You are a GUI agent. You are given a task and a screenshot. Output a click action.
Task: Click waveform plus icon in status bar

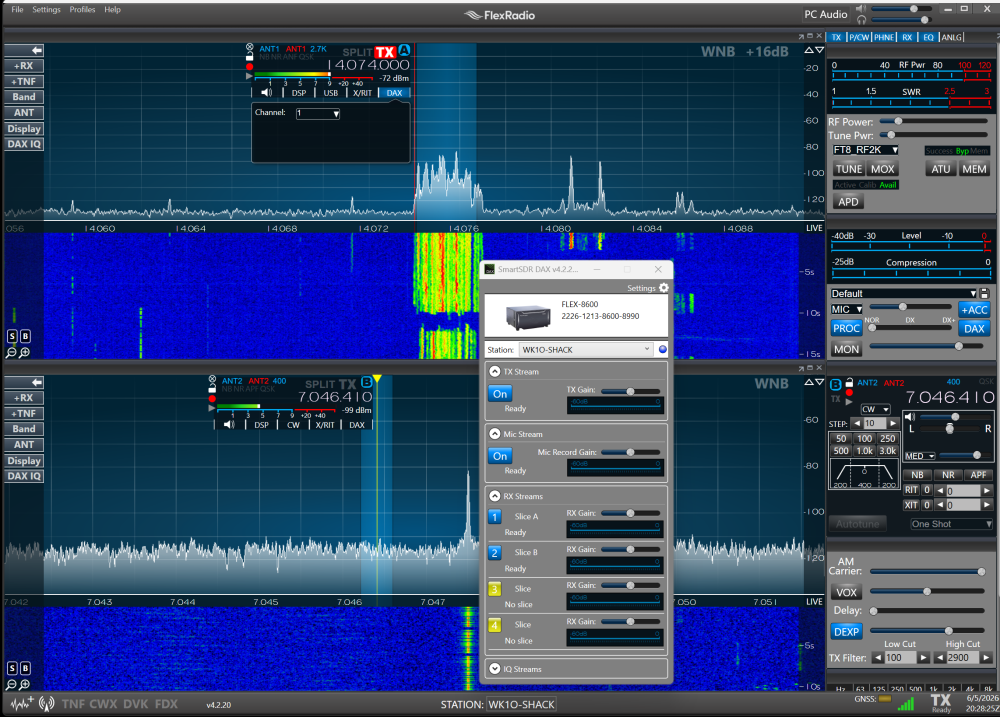(22, 704)
